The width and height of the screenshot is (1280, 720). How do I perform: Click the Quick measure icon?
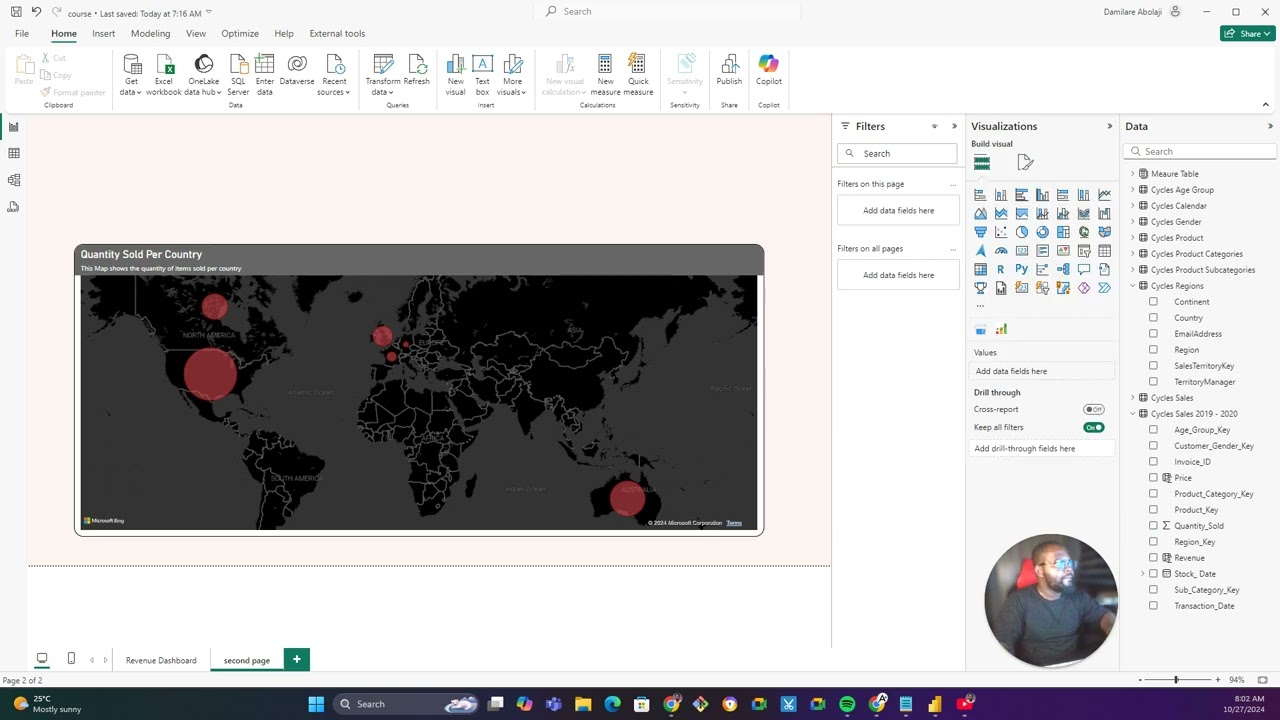click(637, 72)
